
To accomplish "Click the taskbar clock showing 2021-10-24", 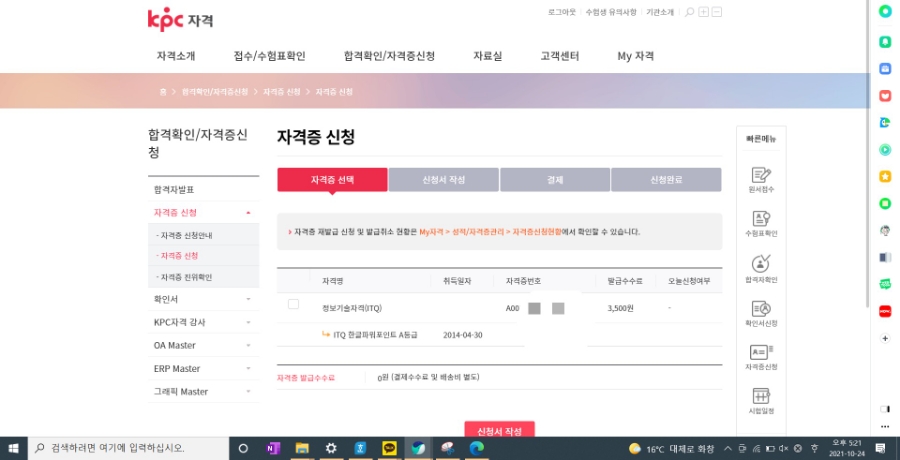I will tap(846, 448).
